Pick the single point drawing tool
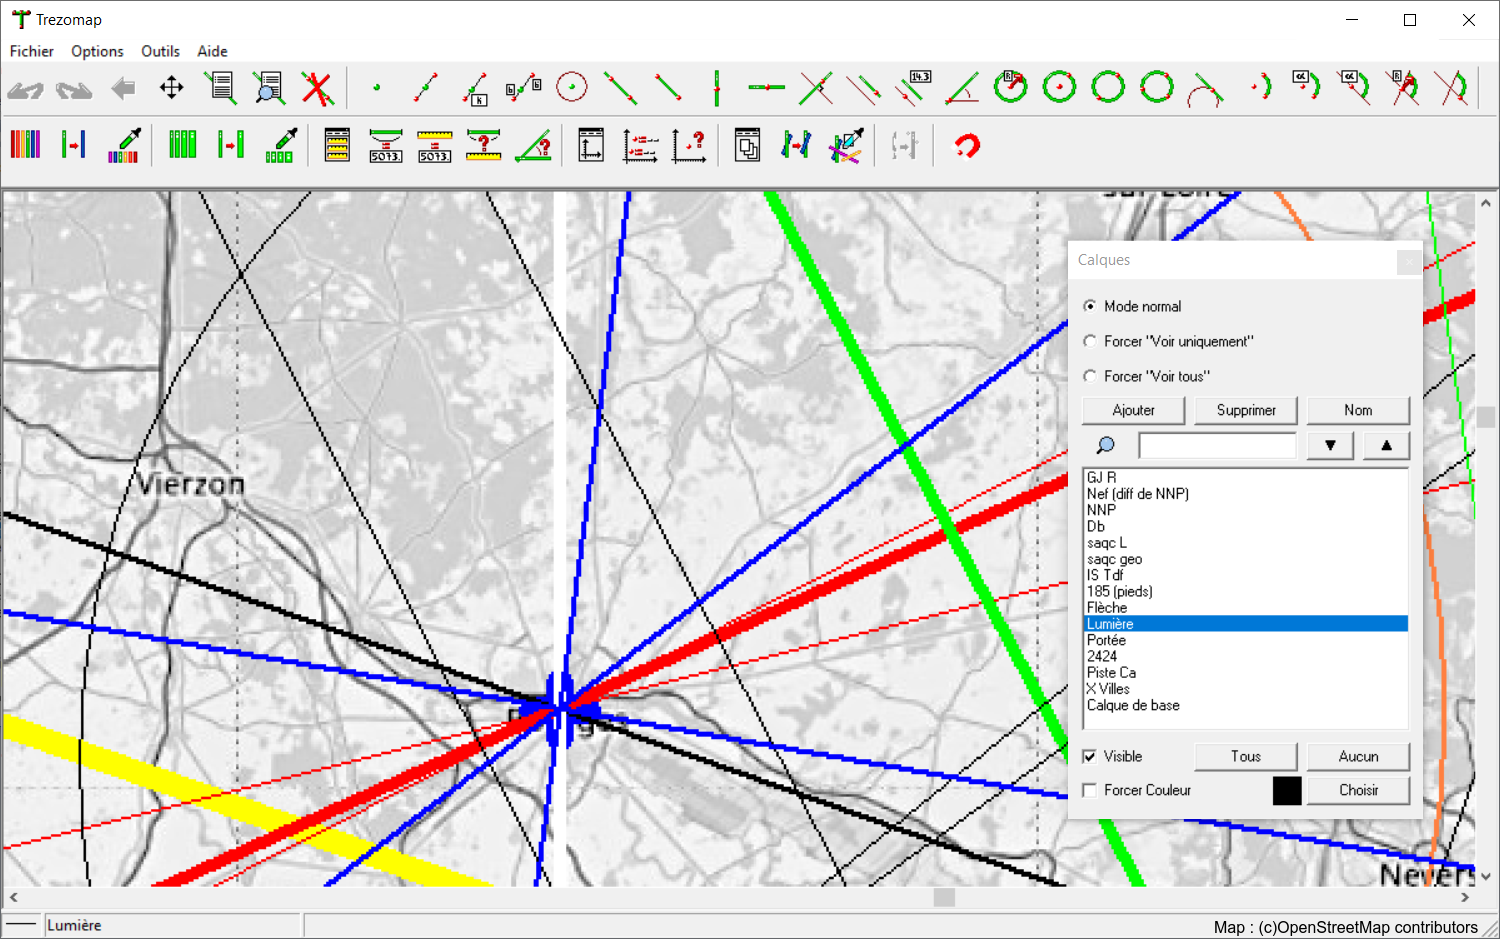The height and width of the screenshot is (939, 1500). pos(377,88)
